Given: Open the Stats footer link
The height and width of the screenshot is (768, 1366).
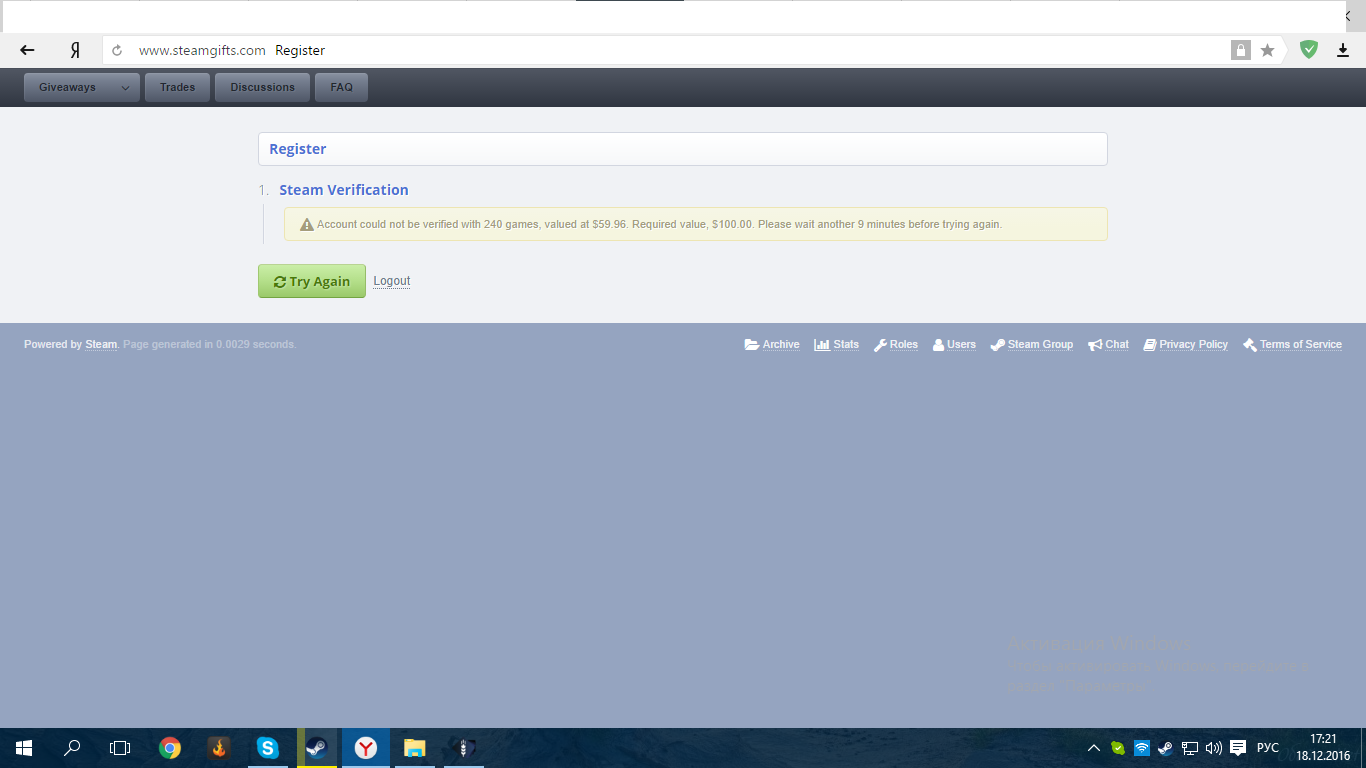Looking at the screenshot, I should pyautogui.click(x=837, y=344).
